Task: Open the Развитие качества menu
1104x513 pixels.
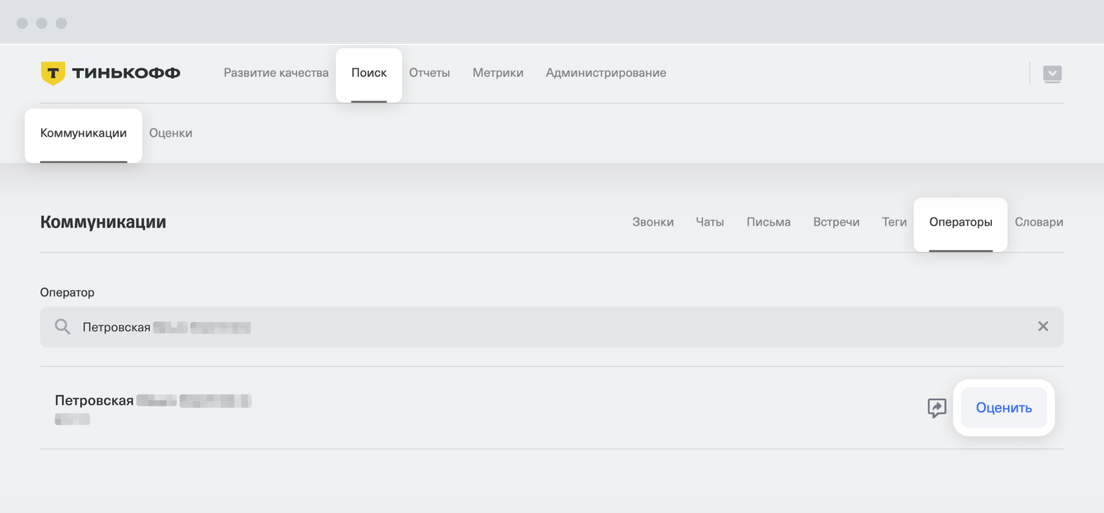Action: (x=276, y=73)
